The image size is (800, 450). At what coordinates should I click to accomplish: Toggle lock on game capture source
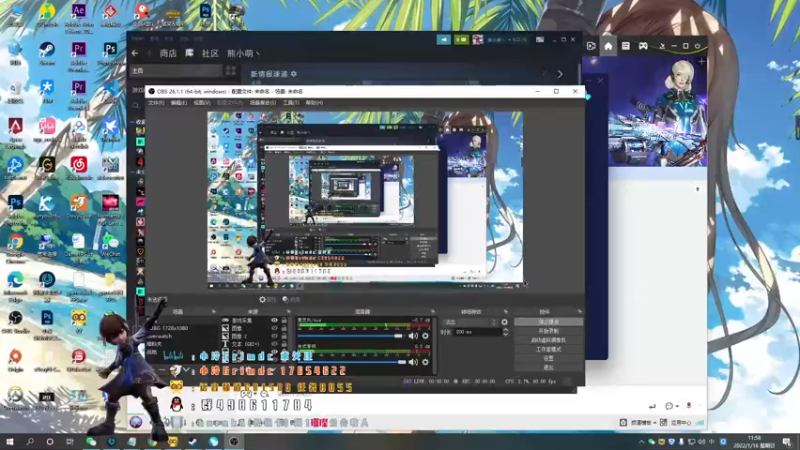[x=284, y=320]
